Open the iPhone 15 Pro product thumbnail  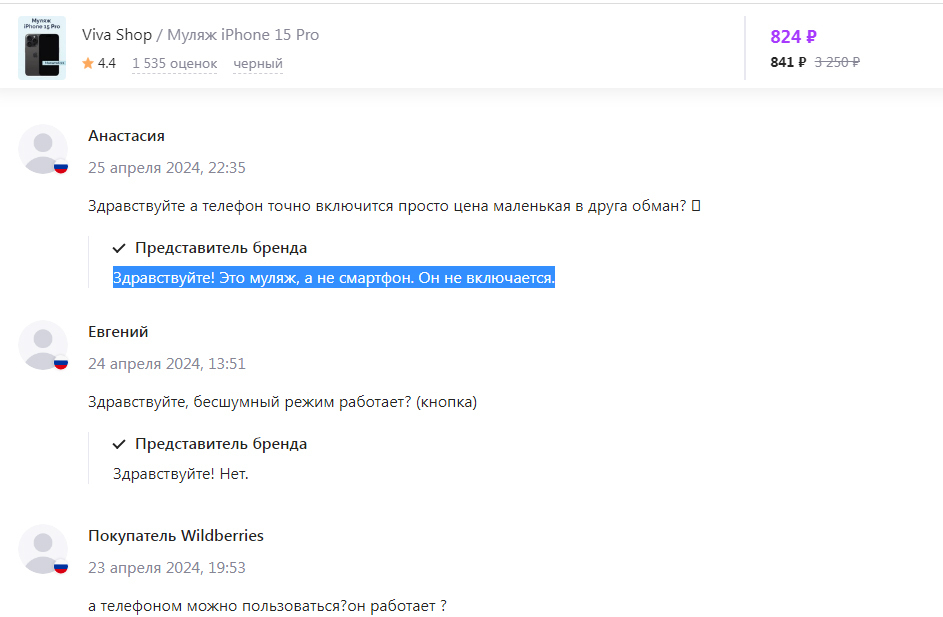coord(41,48)
